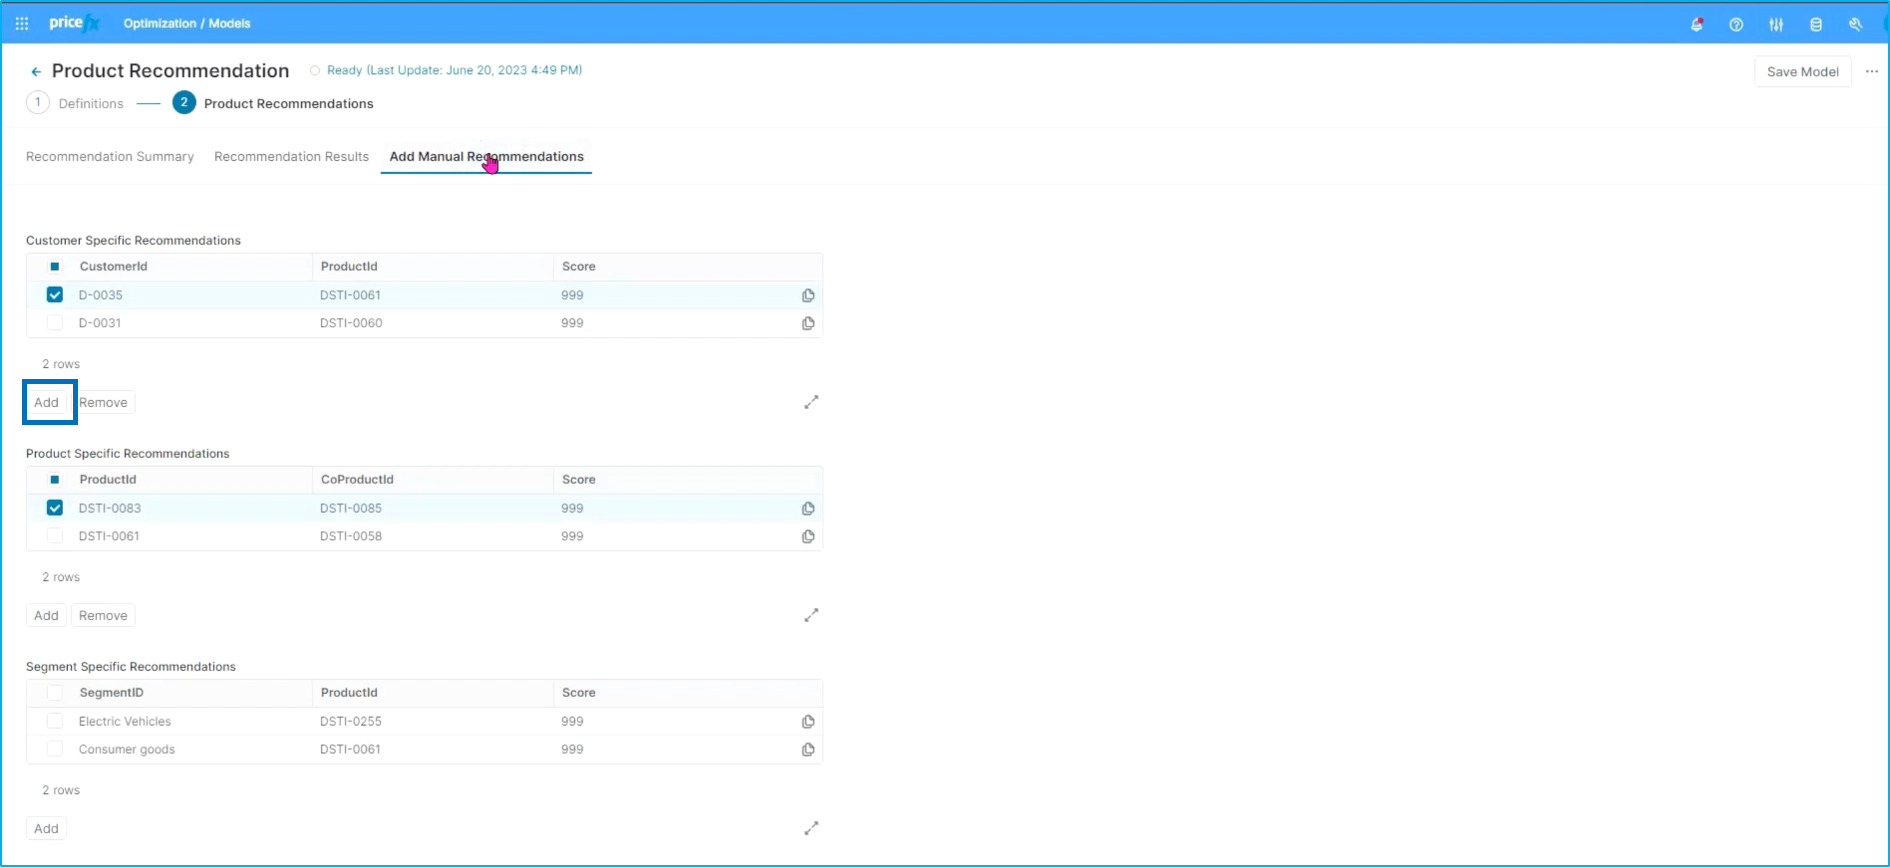This screenshot has width=1890, height=868.
Task: Open the wrench tools icon in header
Action: [1855, 24]
